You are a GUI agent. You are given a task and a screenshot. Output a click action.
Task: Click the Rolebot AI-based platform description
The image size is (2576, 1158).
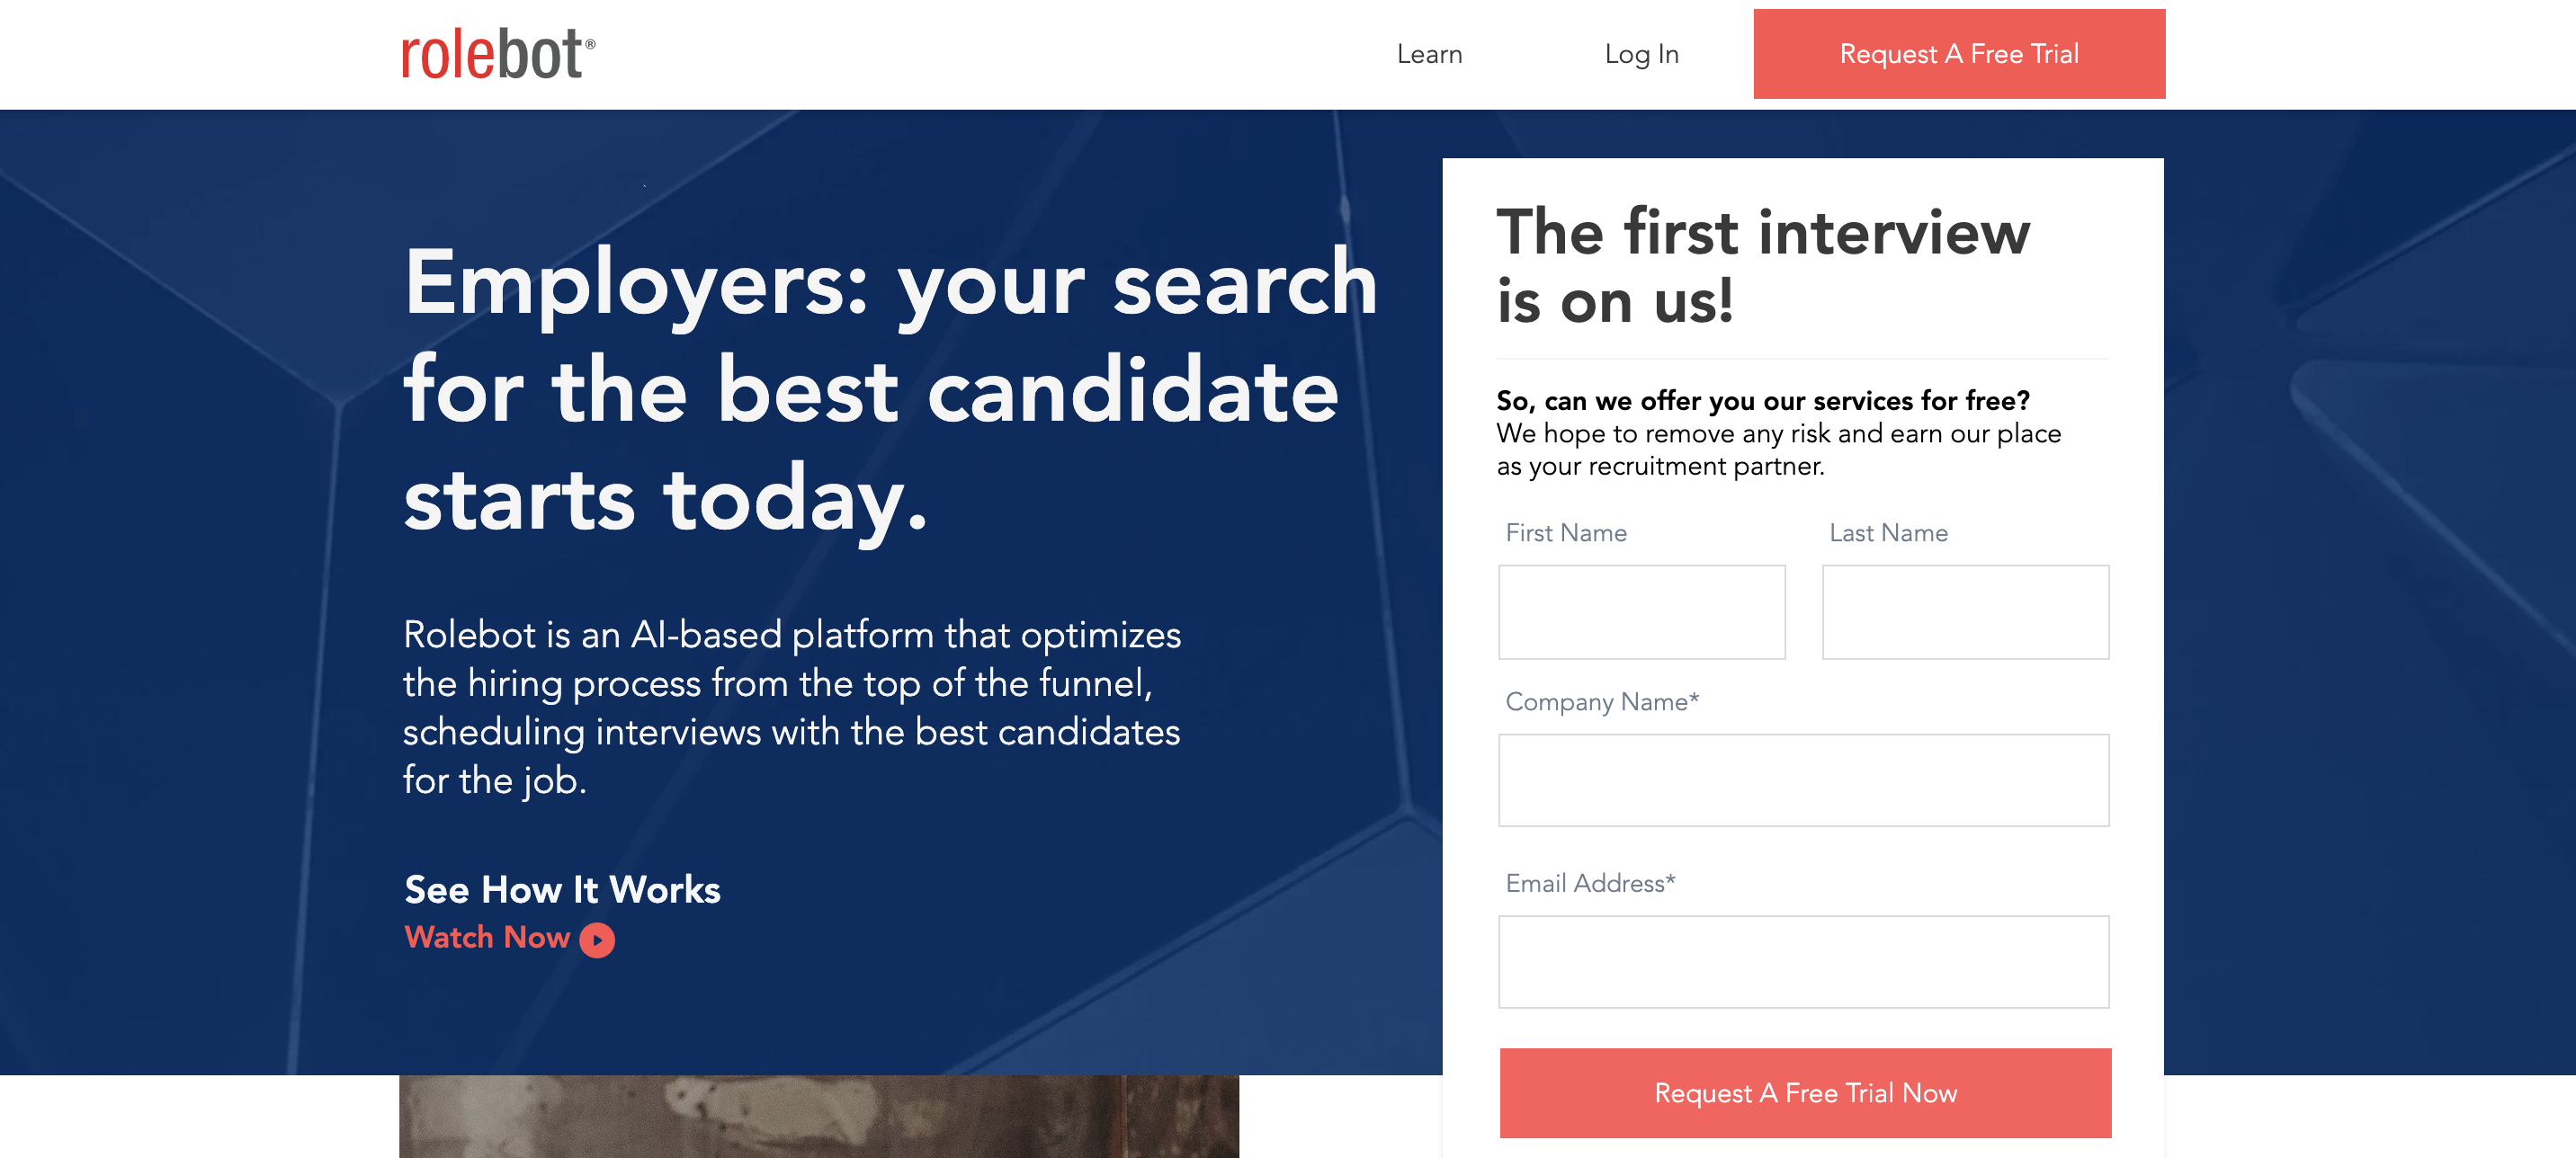[x=792, y=707]
